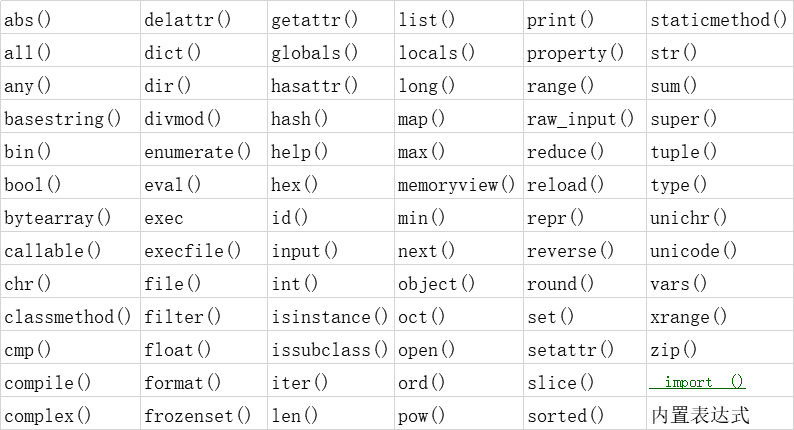Image resolution: width=794 pixels, height=430 pixels.
Task: Select the classmethod() entry
Action: click(68, 317)
